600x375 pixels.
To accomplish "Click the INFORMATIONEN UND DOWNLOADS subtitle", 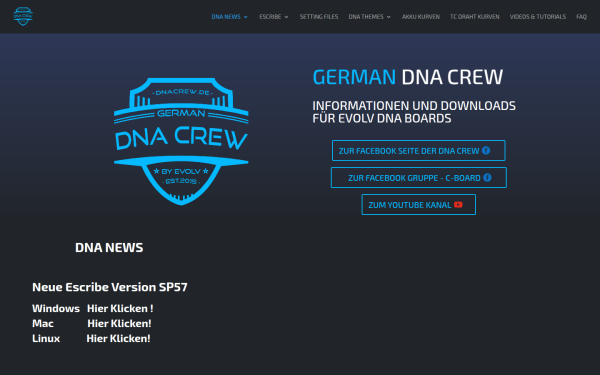I will tap(414, 112).
